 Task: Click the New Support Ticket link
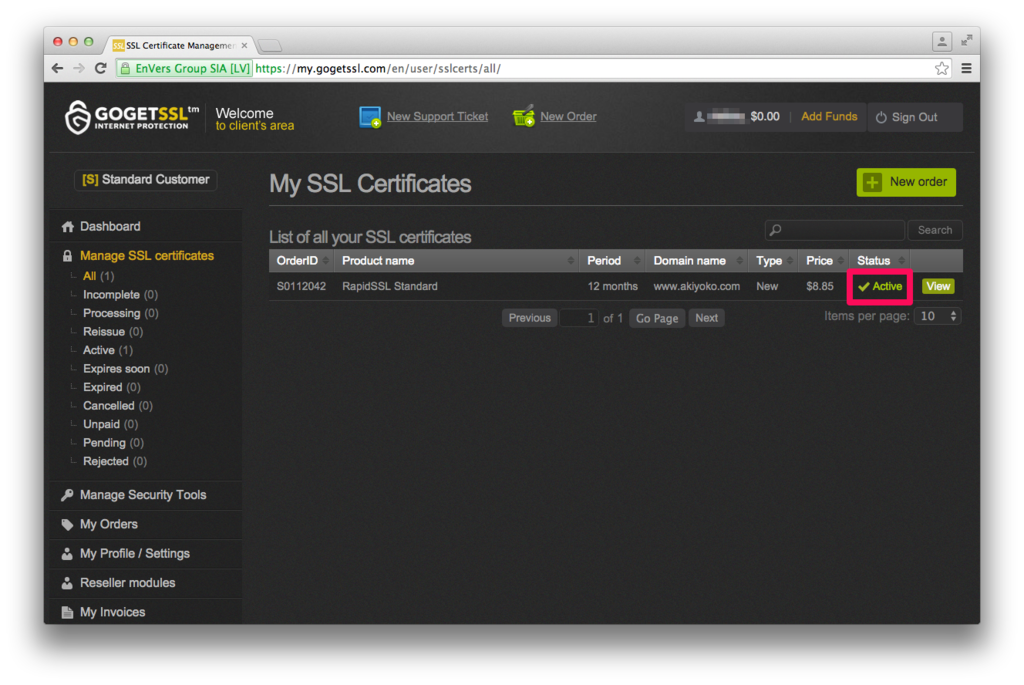437,117
